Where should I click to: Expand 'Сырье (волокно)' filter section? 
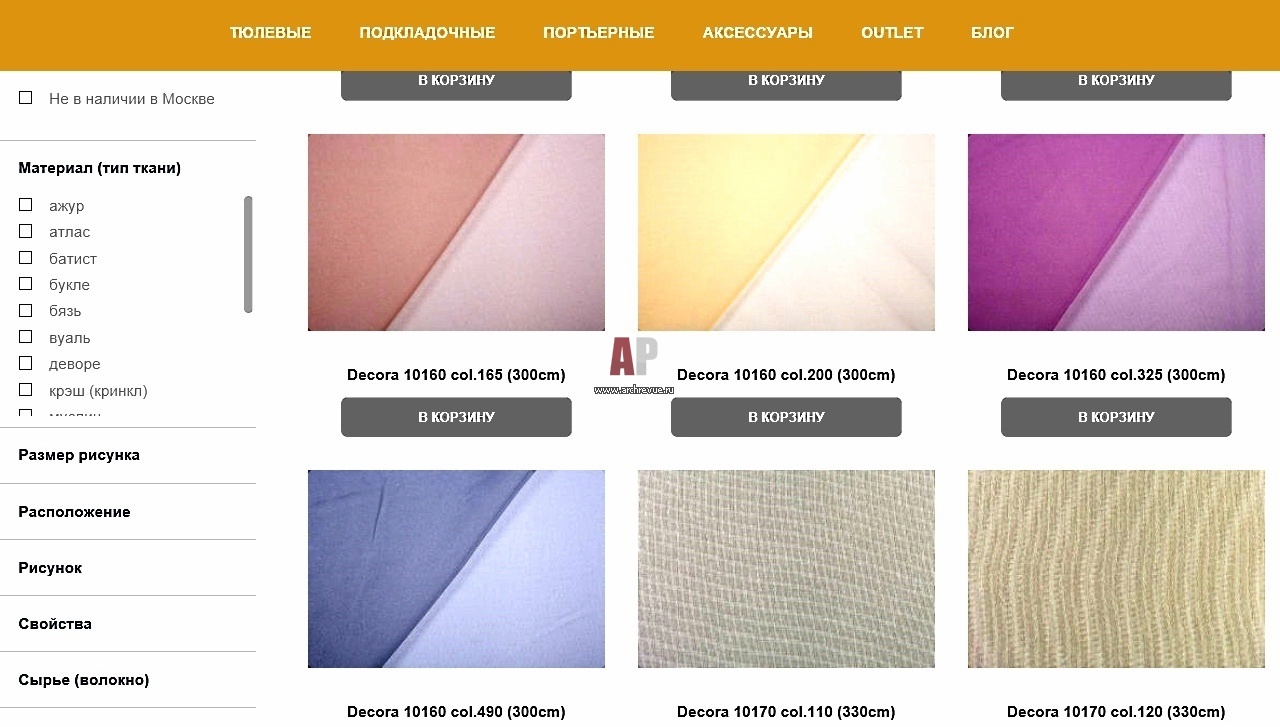pyautogui.click(x=128, y=679)
